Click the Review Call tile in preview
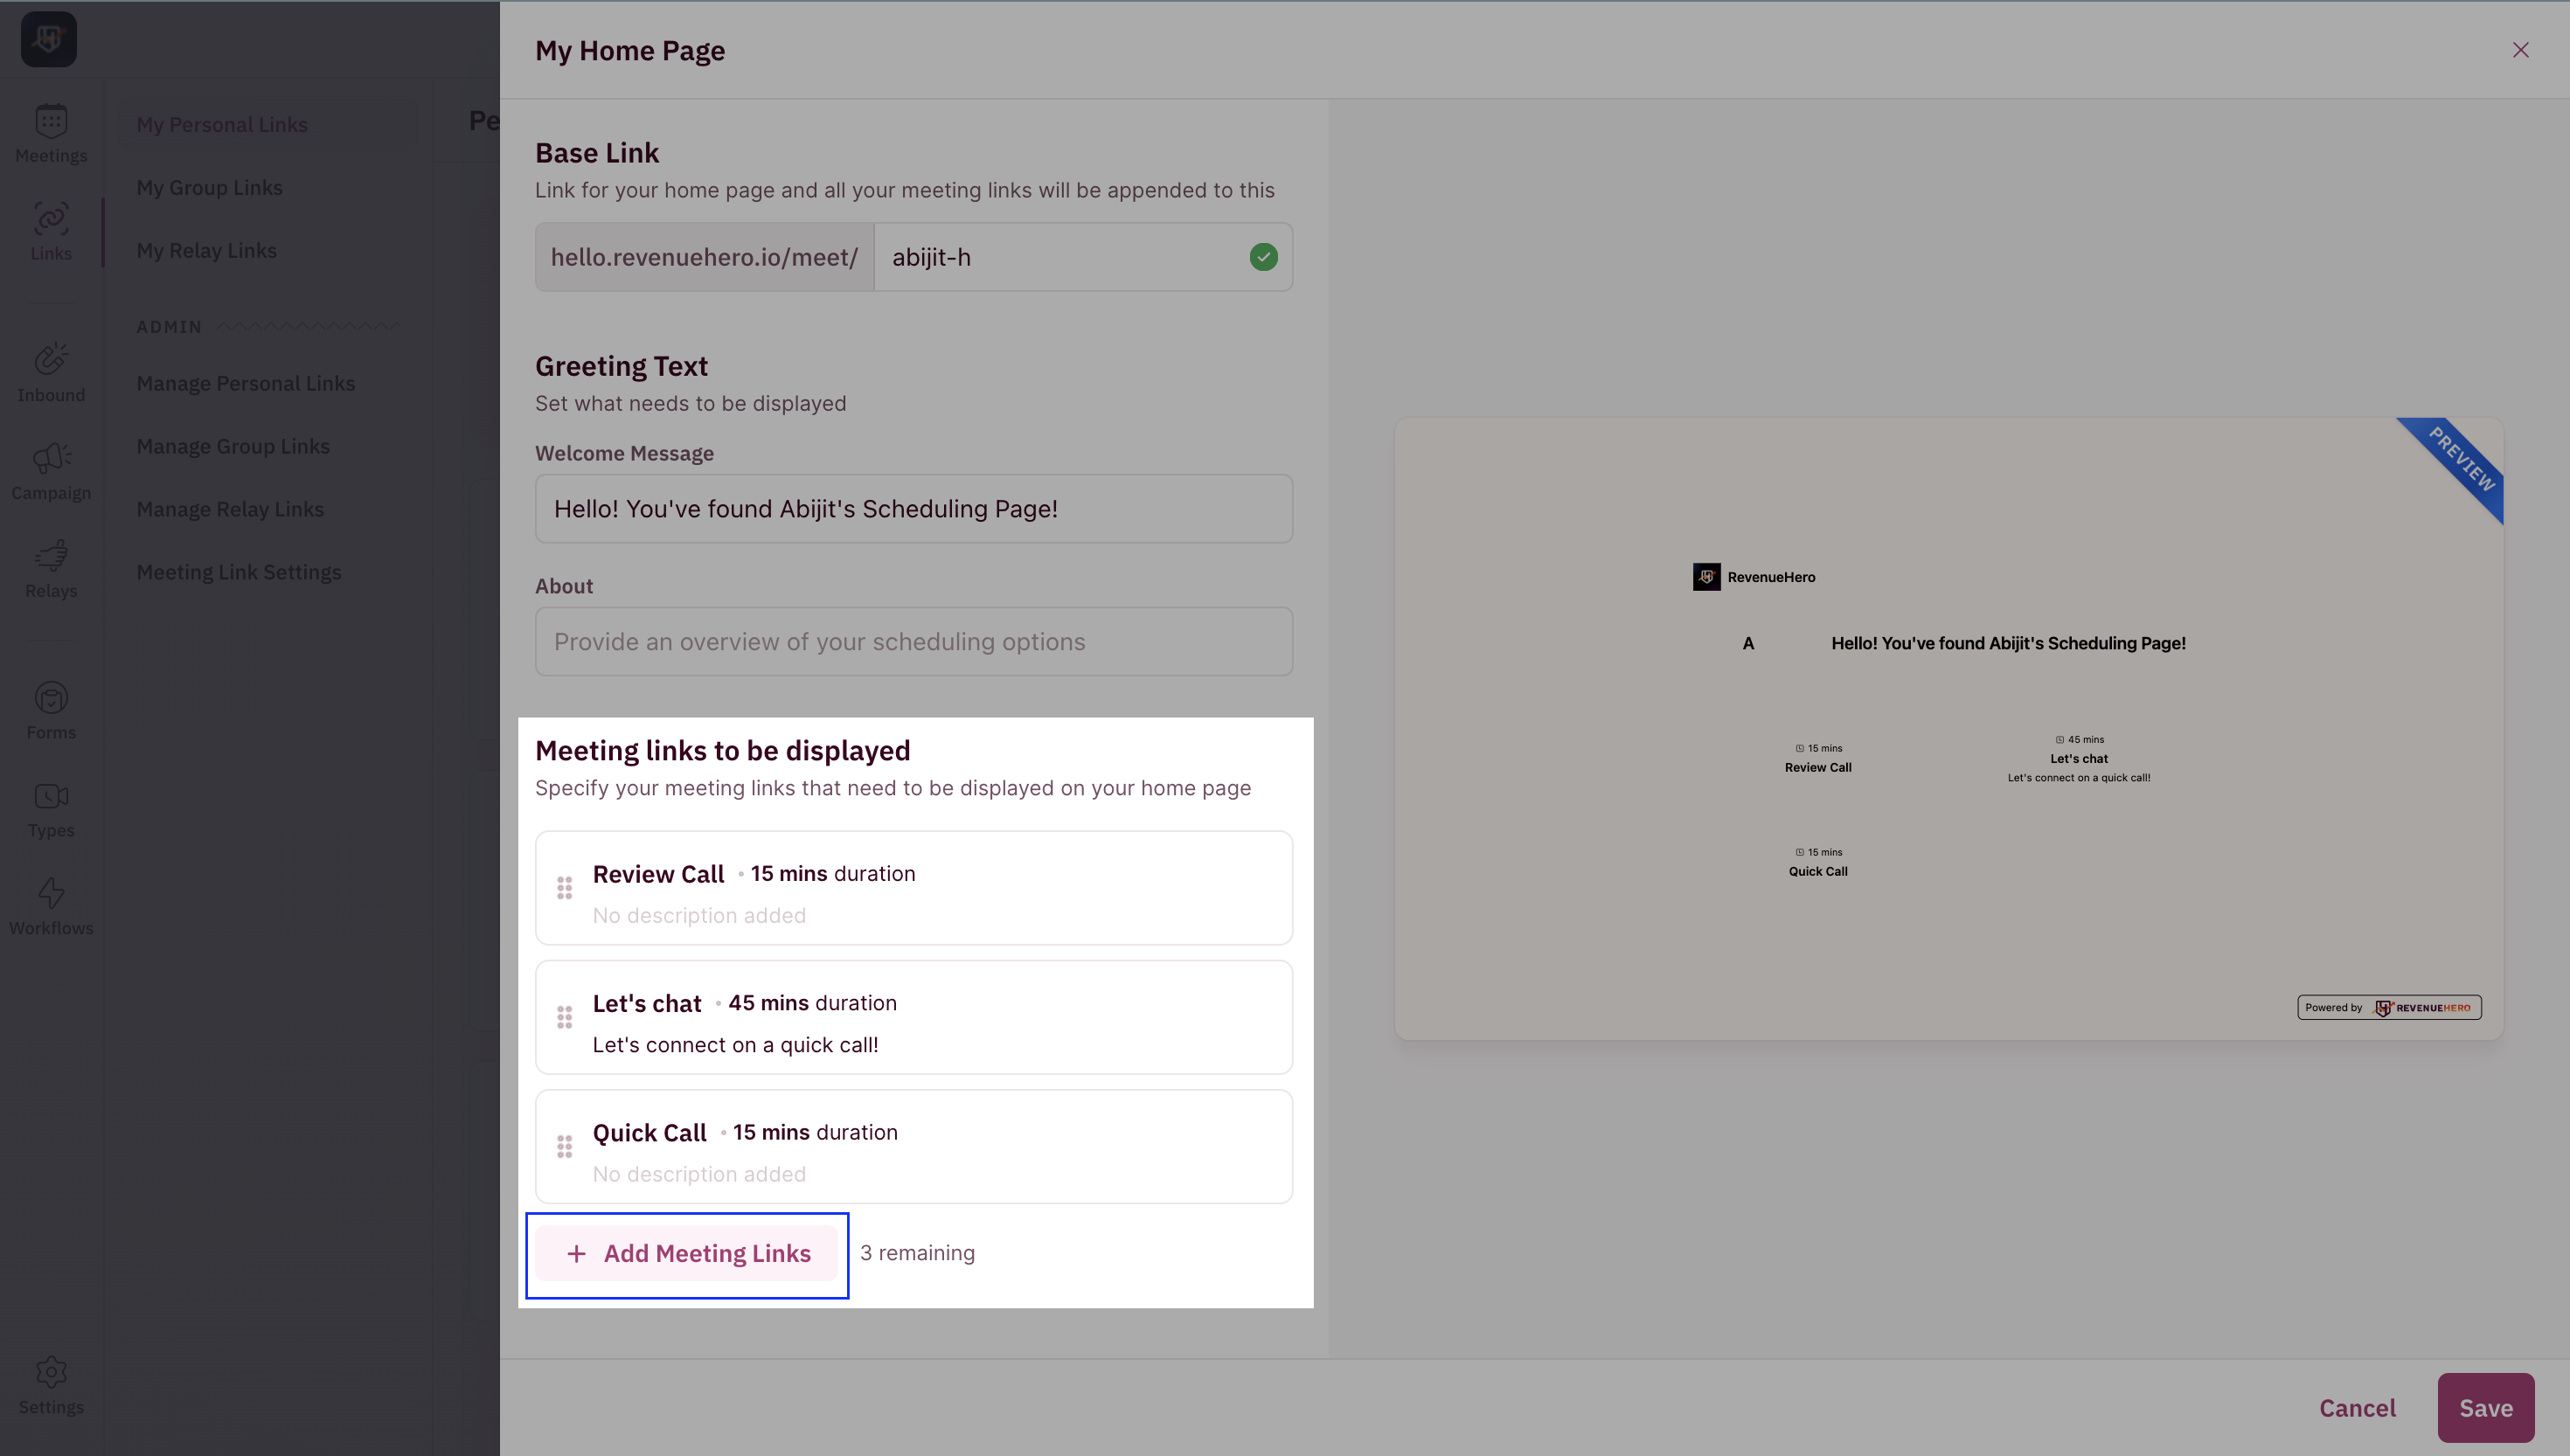This screenshot has height=1456, width=2570. click(x=1818, y=759)
